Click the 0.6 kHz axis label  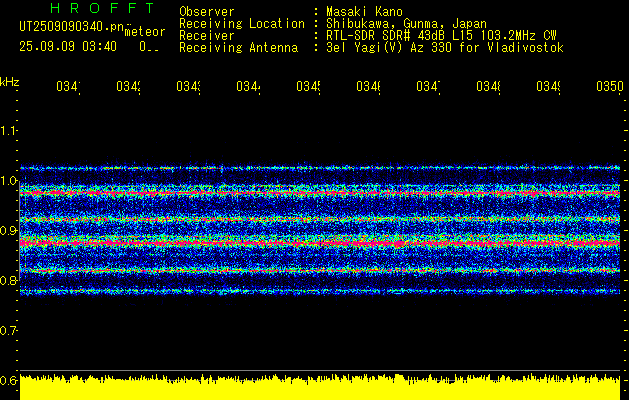pos(8,380)
